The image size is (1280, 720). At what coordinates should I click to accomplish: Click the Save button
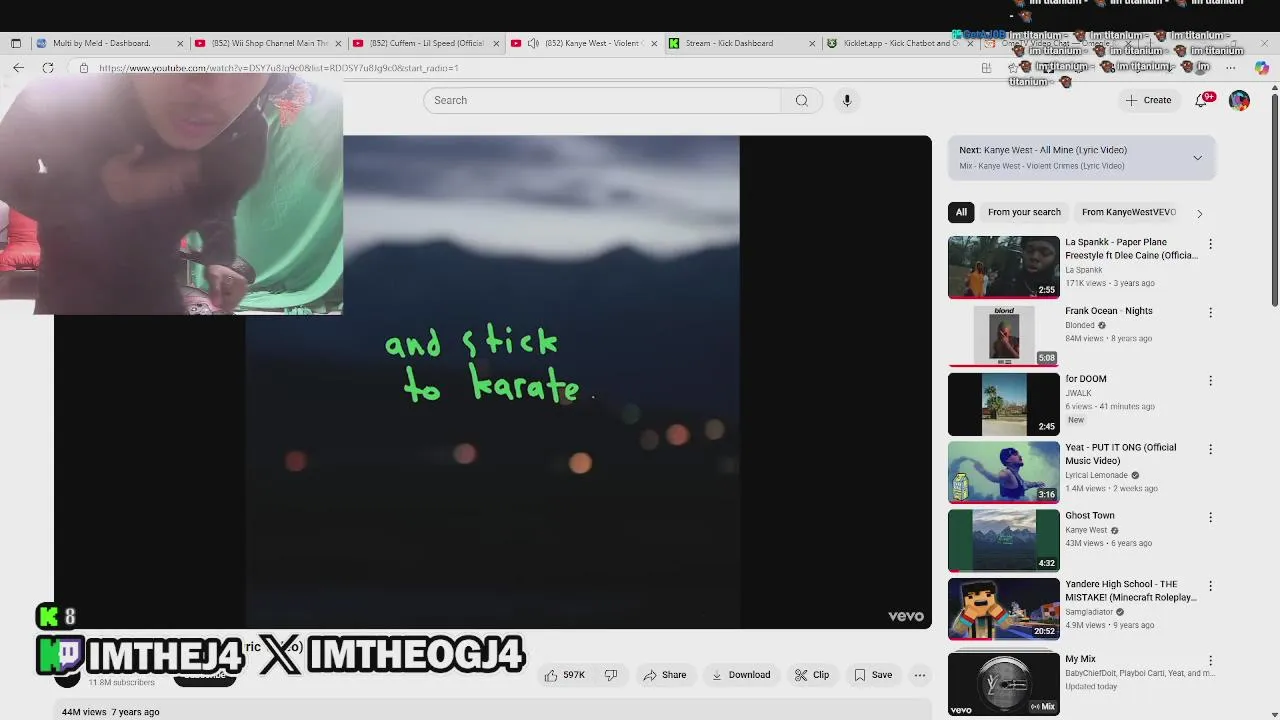(x=873, y=675)
